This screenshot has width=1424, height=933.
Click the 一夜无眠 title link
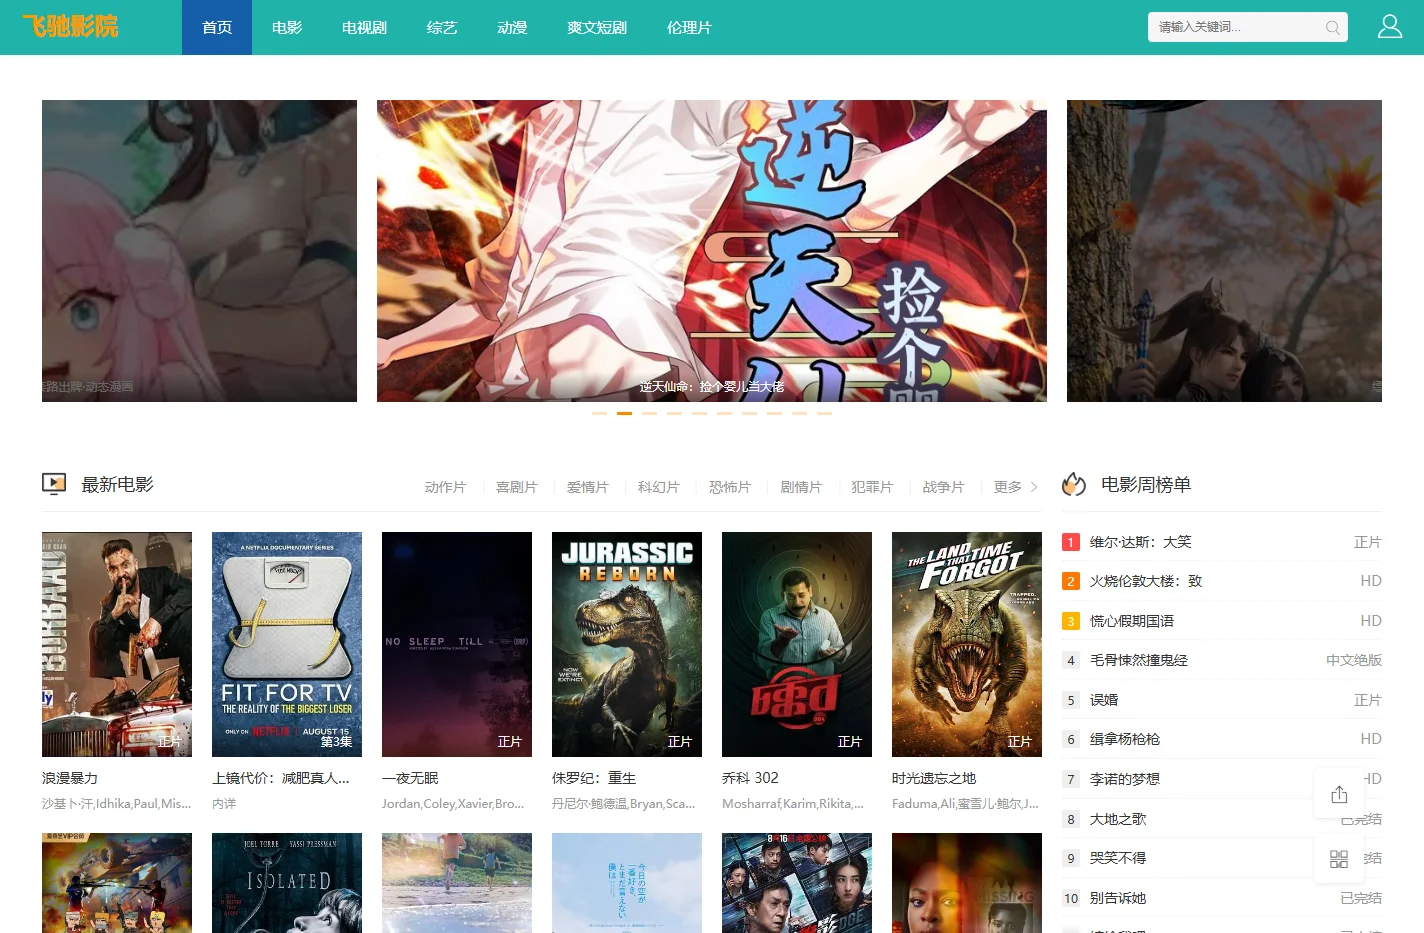410,778
